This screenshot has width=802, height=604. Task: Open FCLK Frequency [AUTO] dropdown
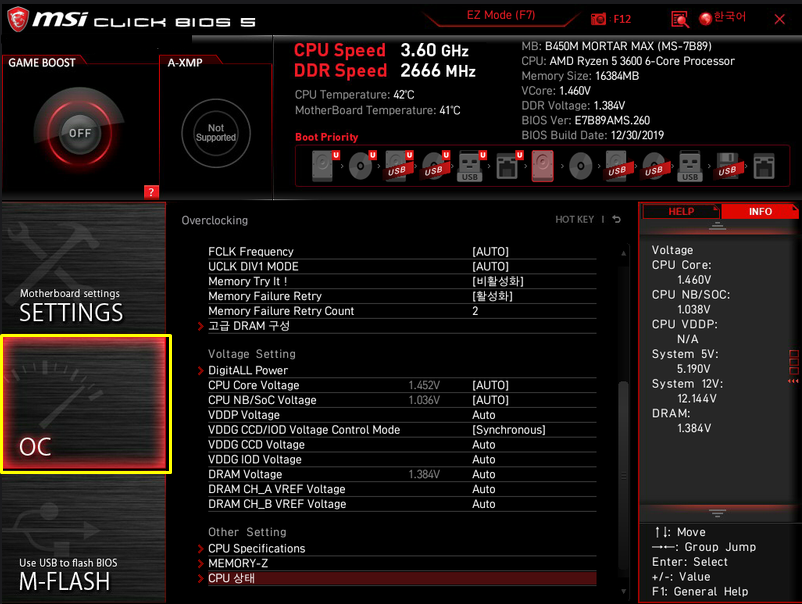pos(490,252)
